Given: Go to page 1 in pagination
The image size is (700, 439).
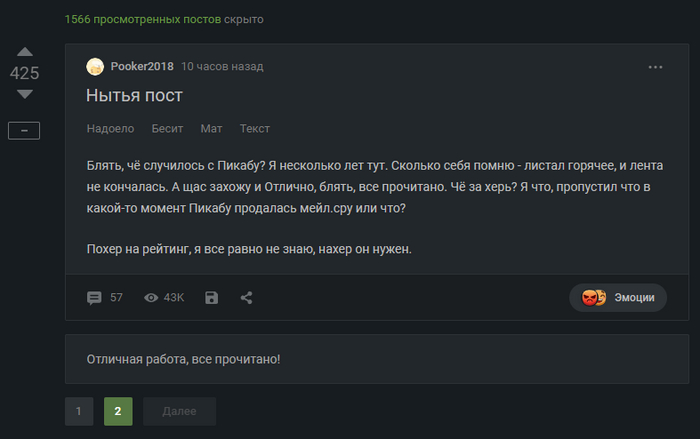Looking at the screenshot, I should 79,411.
